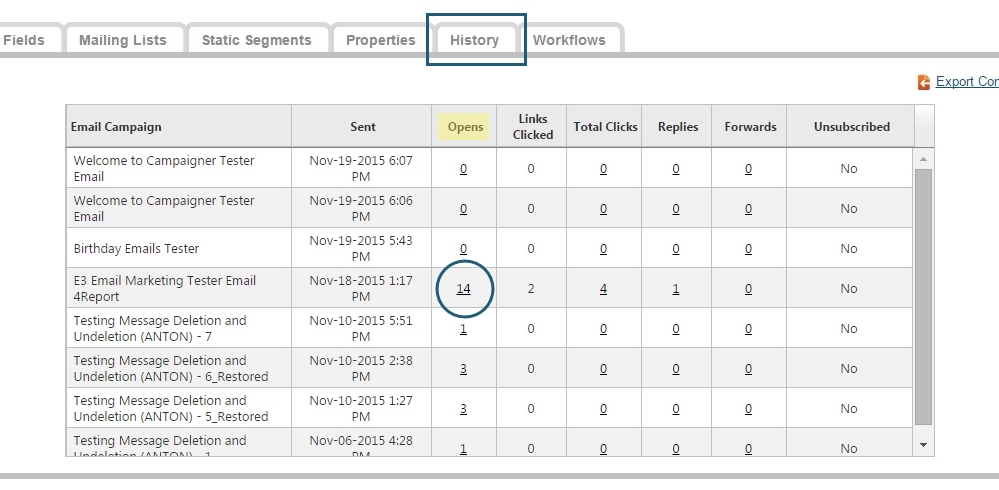
Task: Click the Export icon at top right
Action: pos(924,82)
